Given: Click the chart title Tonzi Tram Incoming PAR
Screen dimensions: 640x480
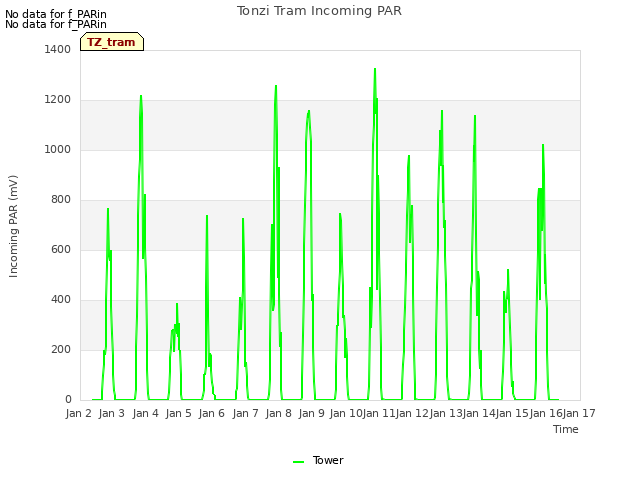Looking at the screenshot, I should (x=319, y=11).
